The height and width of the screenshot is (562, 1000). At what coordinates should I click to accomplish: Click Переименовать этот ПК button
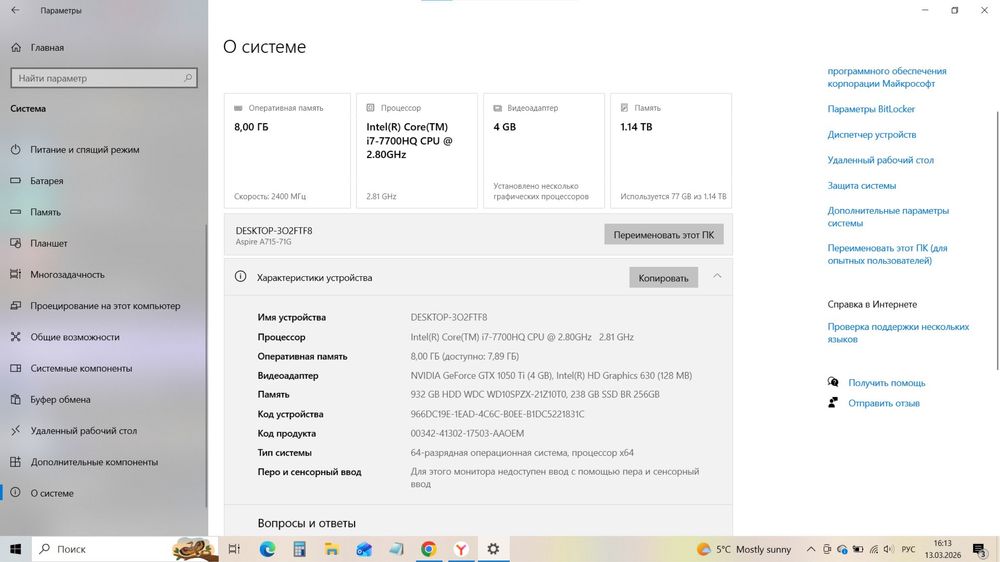coord(663,235)
